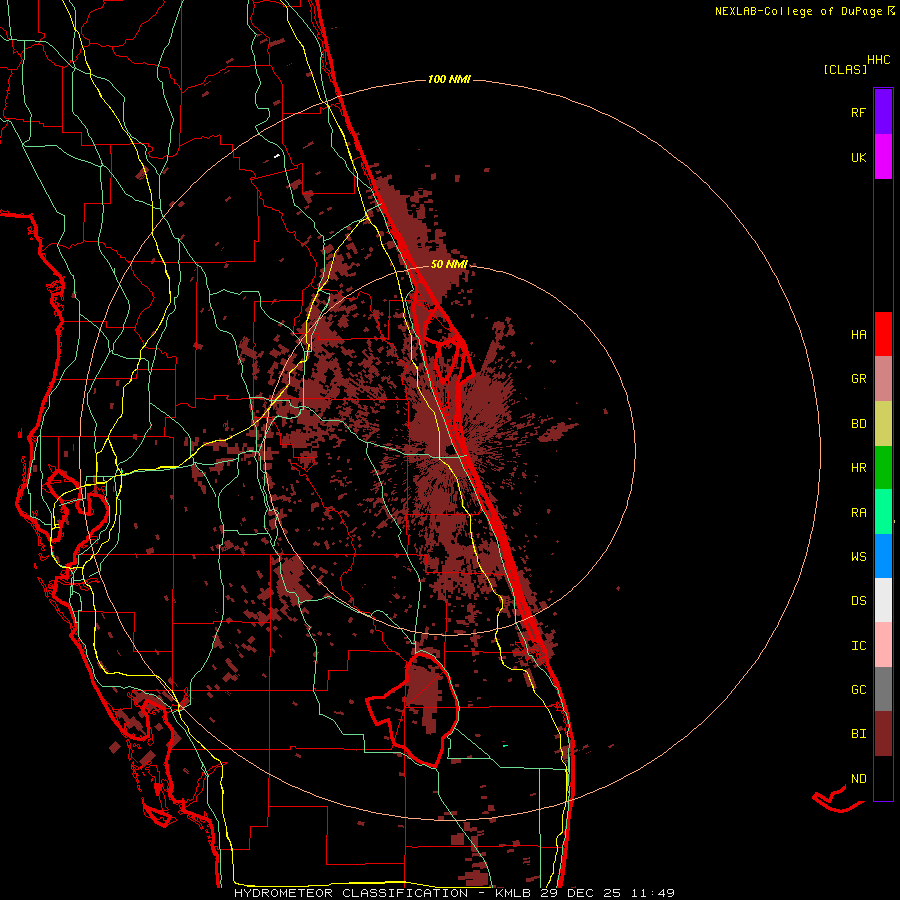900x900 pixels.
Task: Click the HA legend label
Action: [x=858, y=334]
